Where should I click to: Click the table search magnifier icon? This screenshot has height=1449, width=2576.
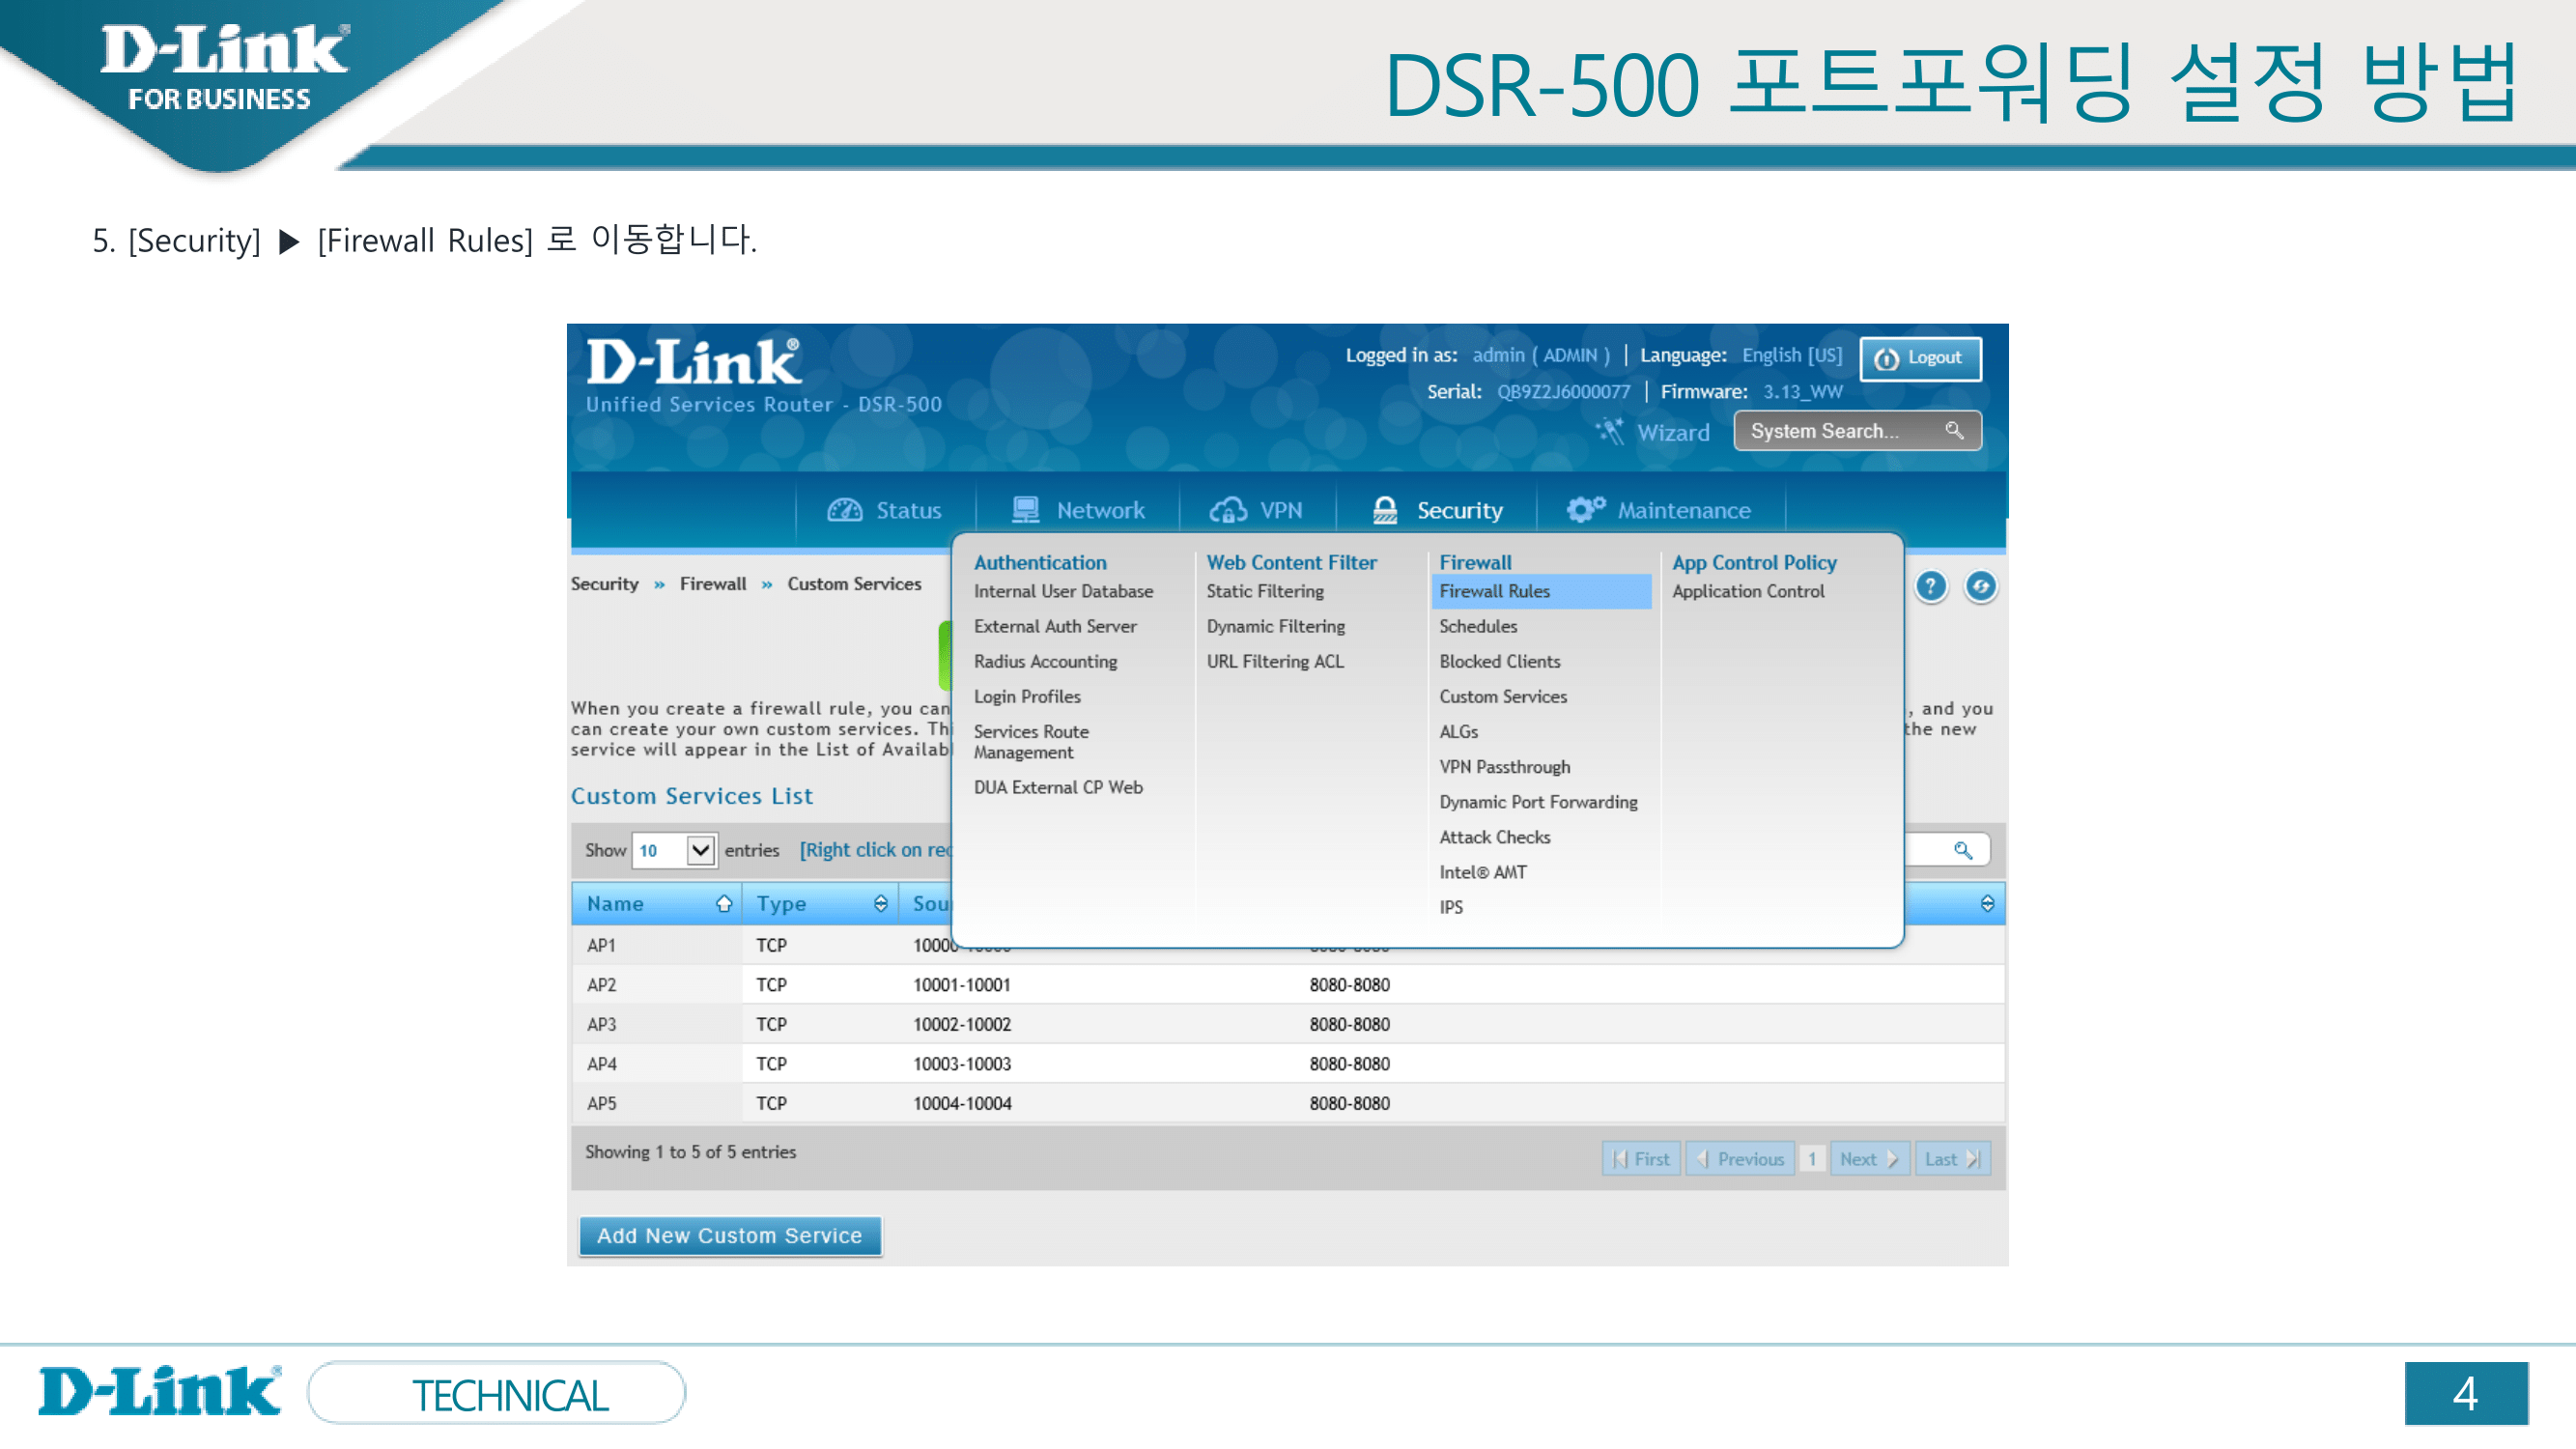(x=1962, y=850)
